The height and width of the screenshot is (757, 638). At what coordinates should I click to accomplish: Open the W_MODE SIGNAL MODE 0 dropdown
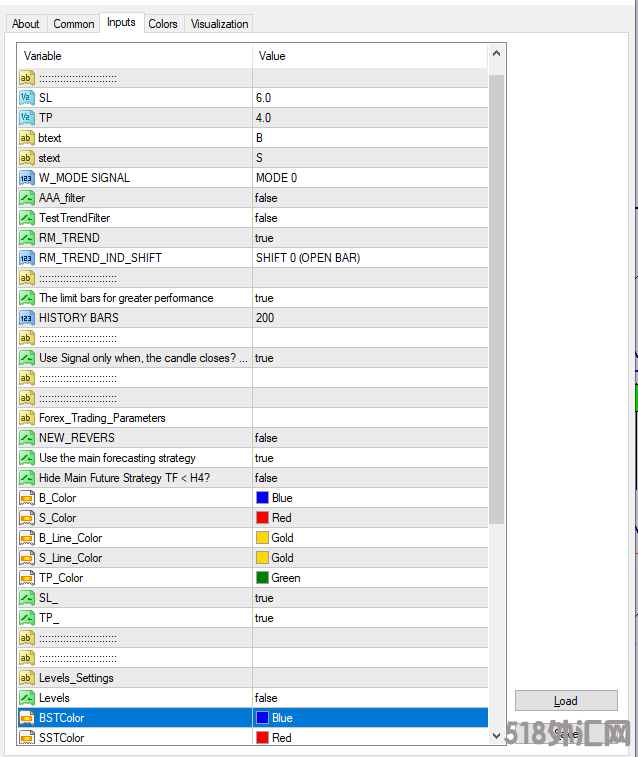(370, 178)
